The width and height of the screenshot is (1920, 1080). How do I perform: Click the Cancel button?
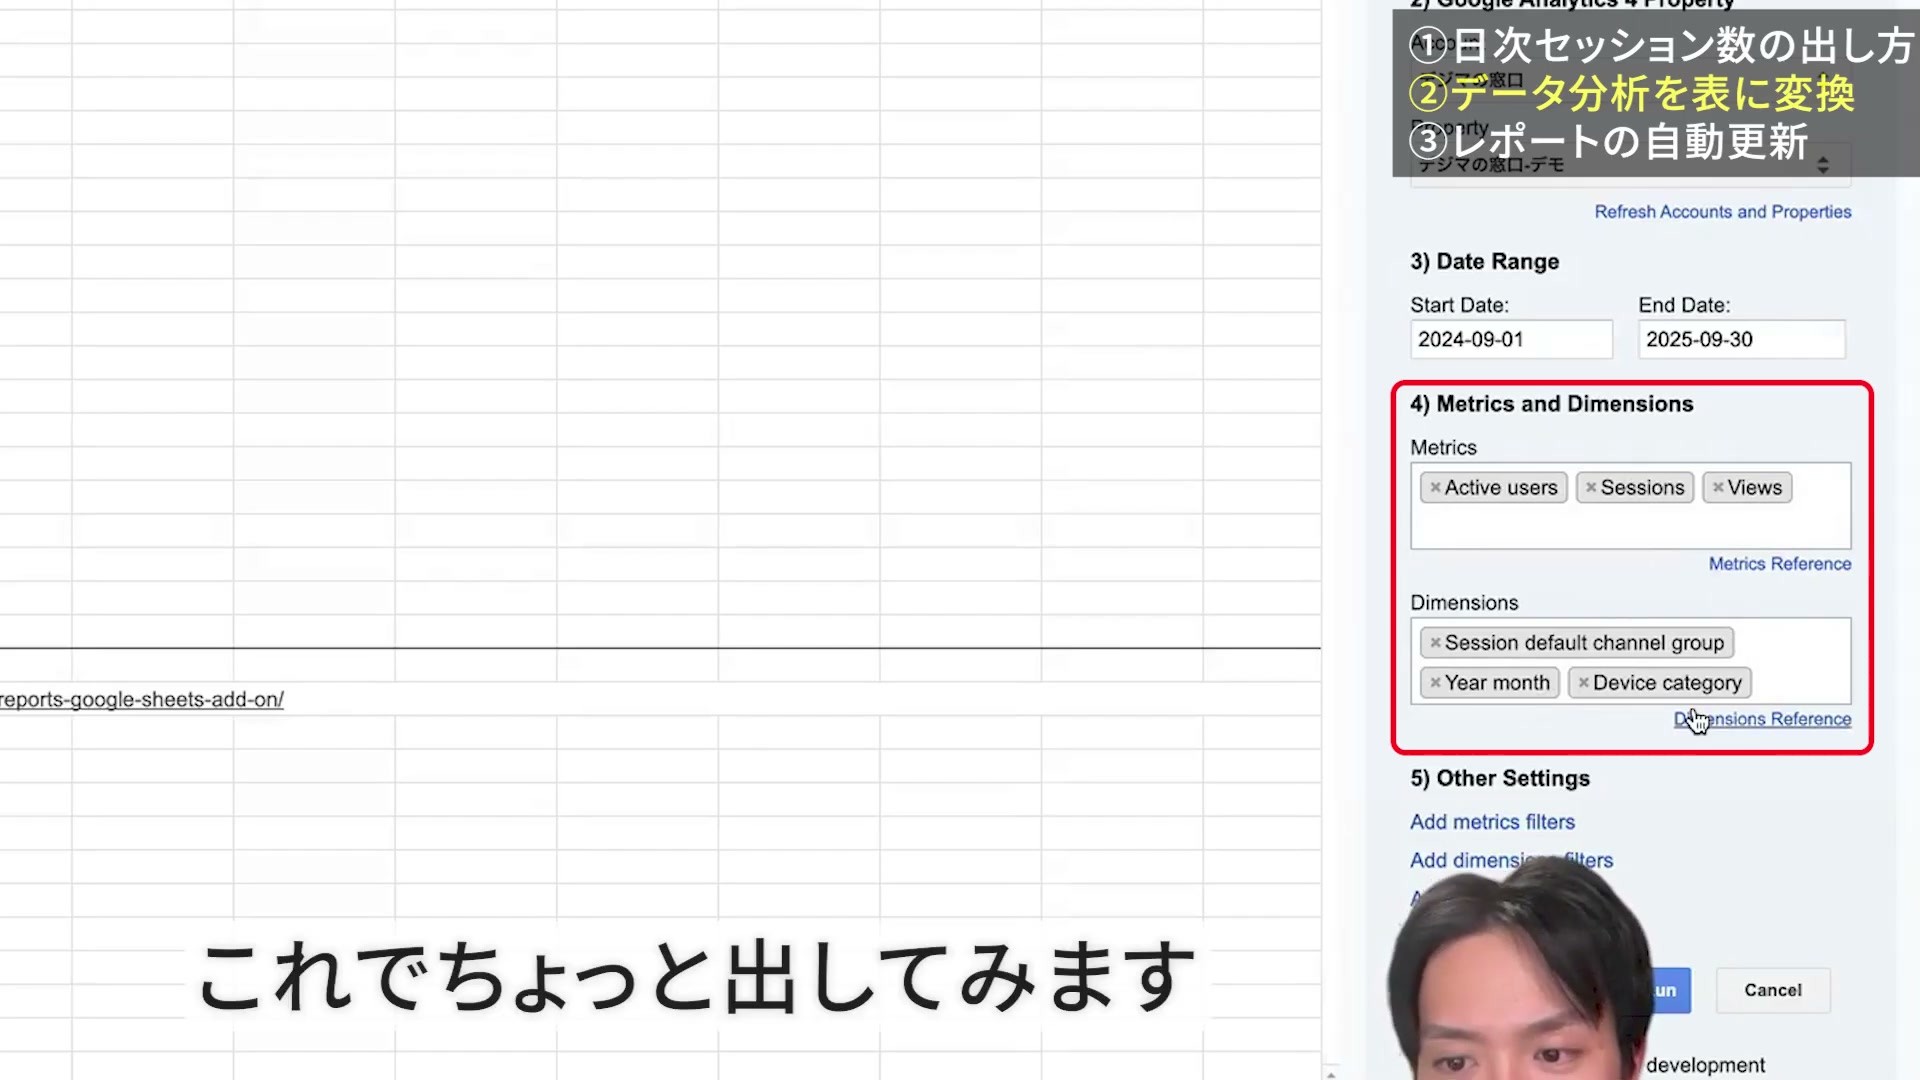tap(1773, 990)
